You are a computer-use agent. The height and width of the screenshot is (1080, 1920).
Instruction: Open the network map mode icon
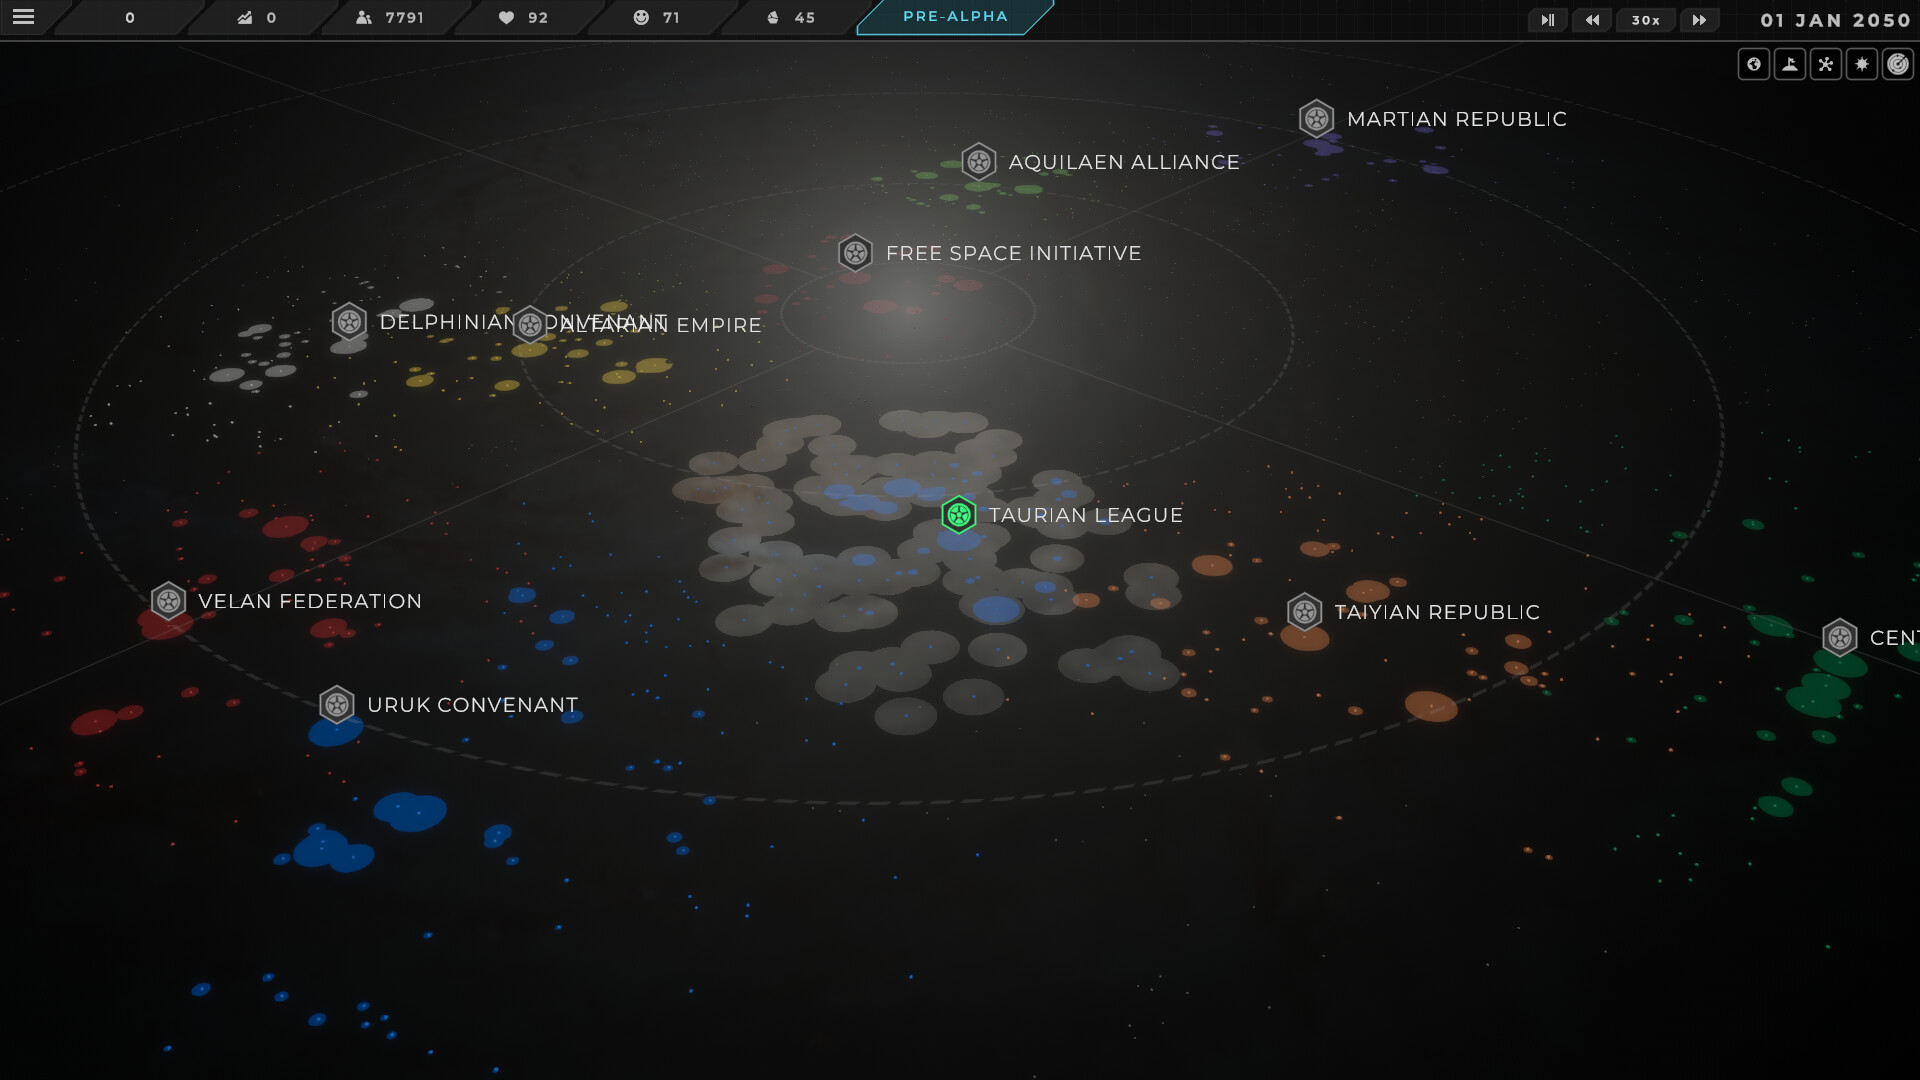pos(1825,63)
